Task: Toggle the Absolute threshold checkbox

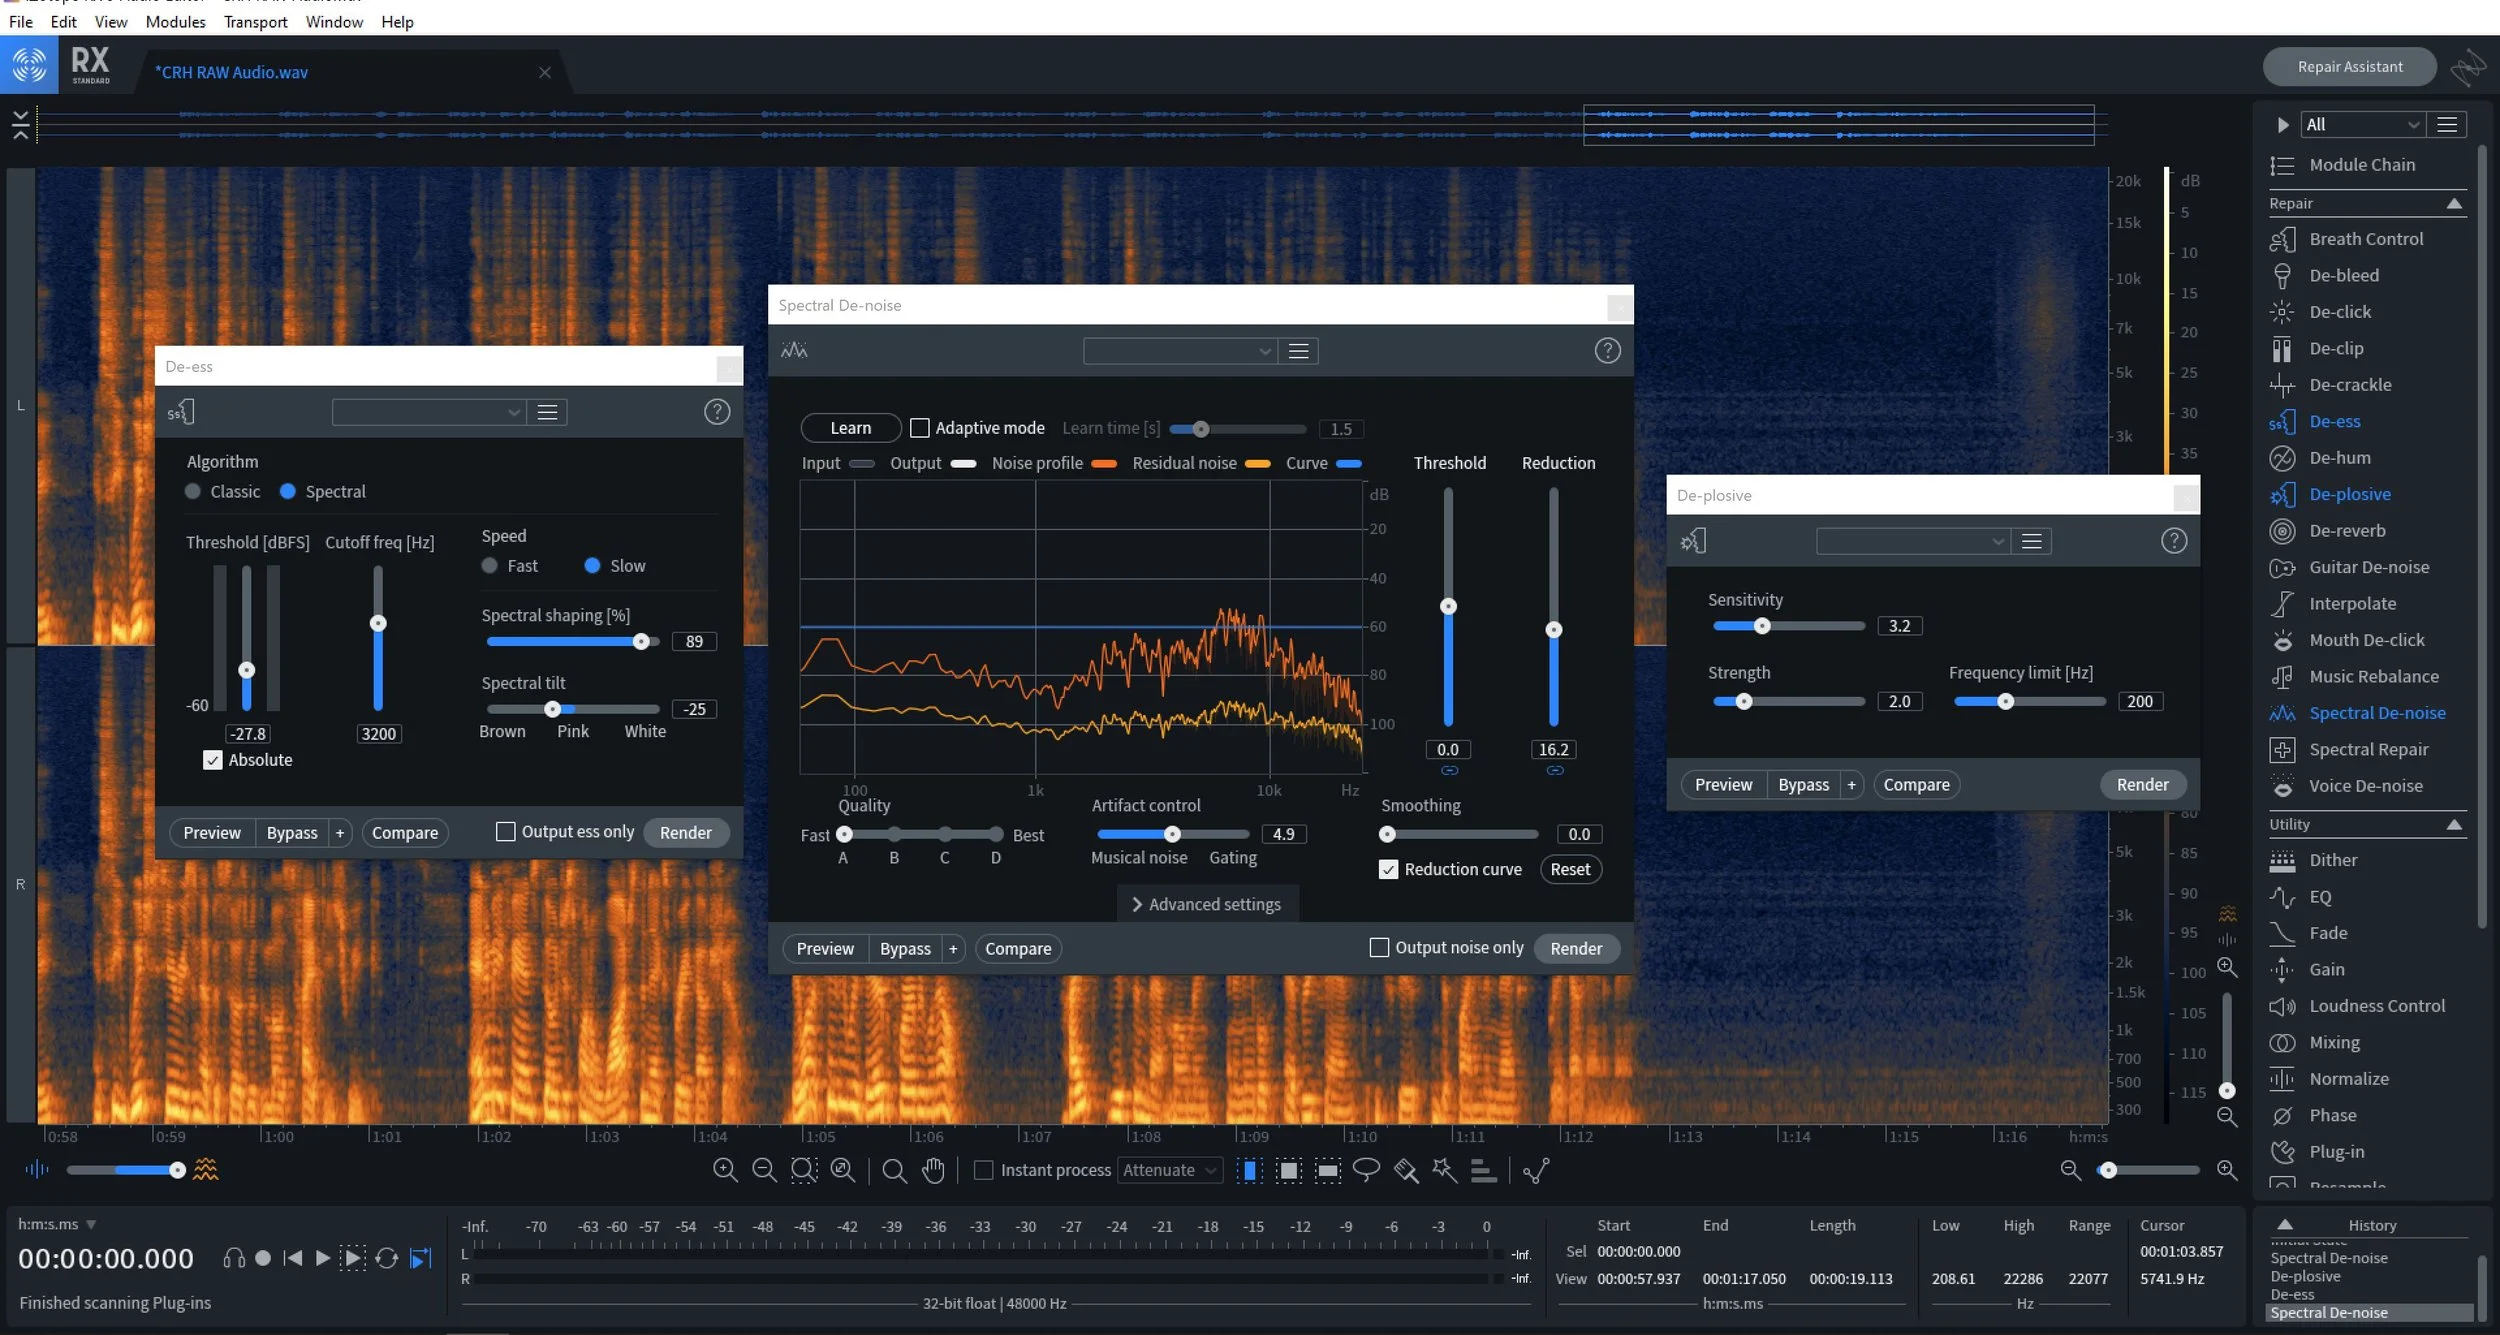Action: (212, 760)
